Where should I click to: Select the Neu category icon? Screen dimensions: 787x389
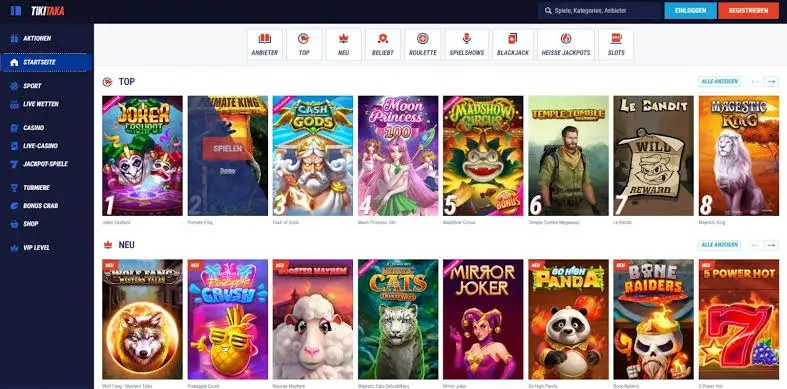tap(343, 45)
